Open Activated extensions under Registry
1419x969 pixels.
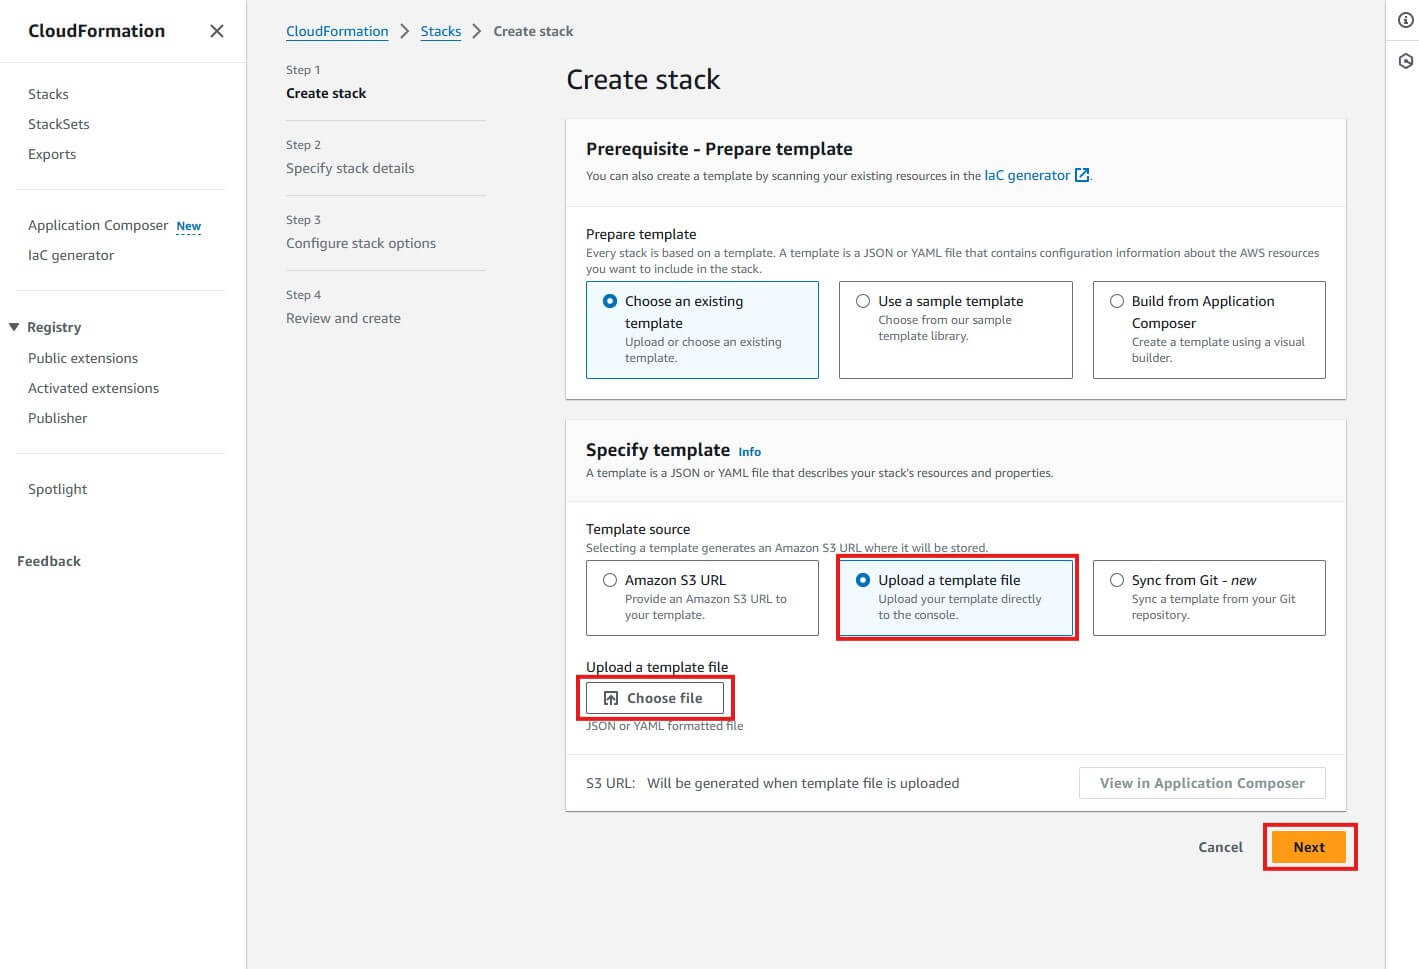point(93,388)
